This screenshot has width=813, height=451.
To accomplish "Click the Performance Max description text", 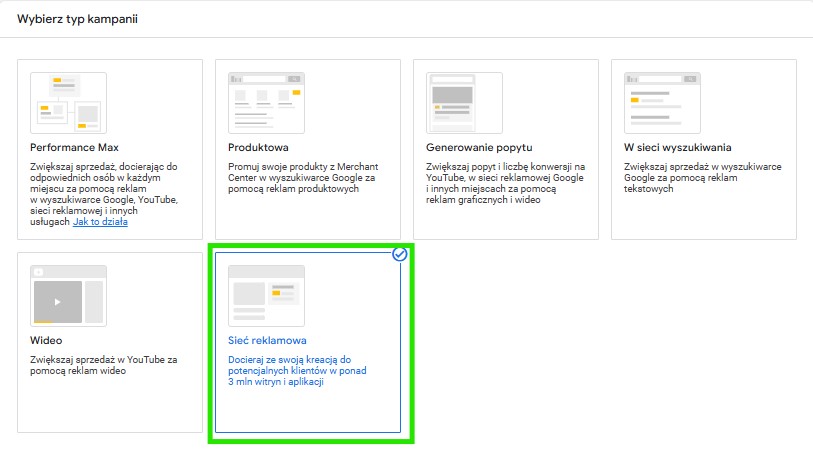I will [104, 194].
